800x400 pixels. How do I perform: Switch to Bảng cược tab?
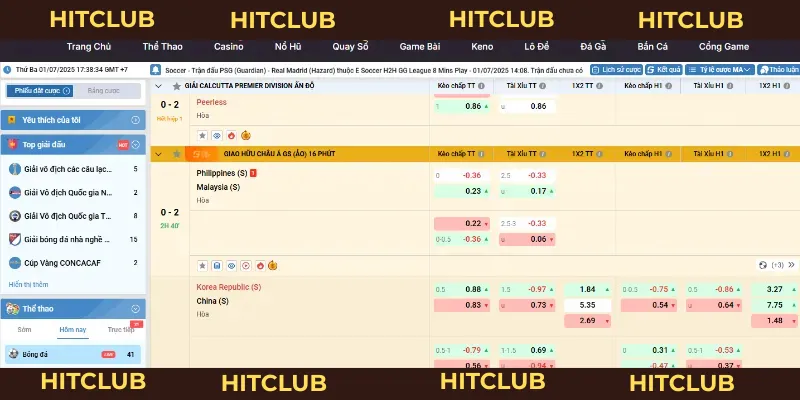[104, 91]
